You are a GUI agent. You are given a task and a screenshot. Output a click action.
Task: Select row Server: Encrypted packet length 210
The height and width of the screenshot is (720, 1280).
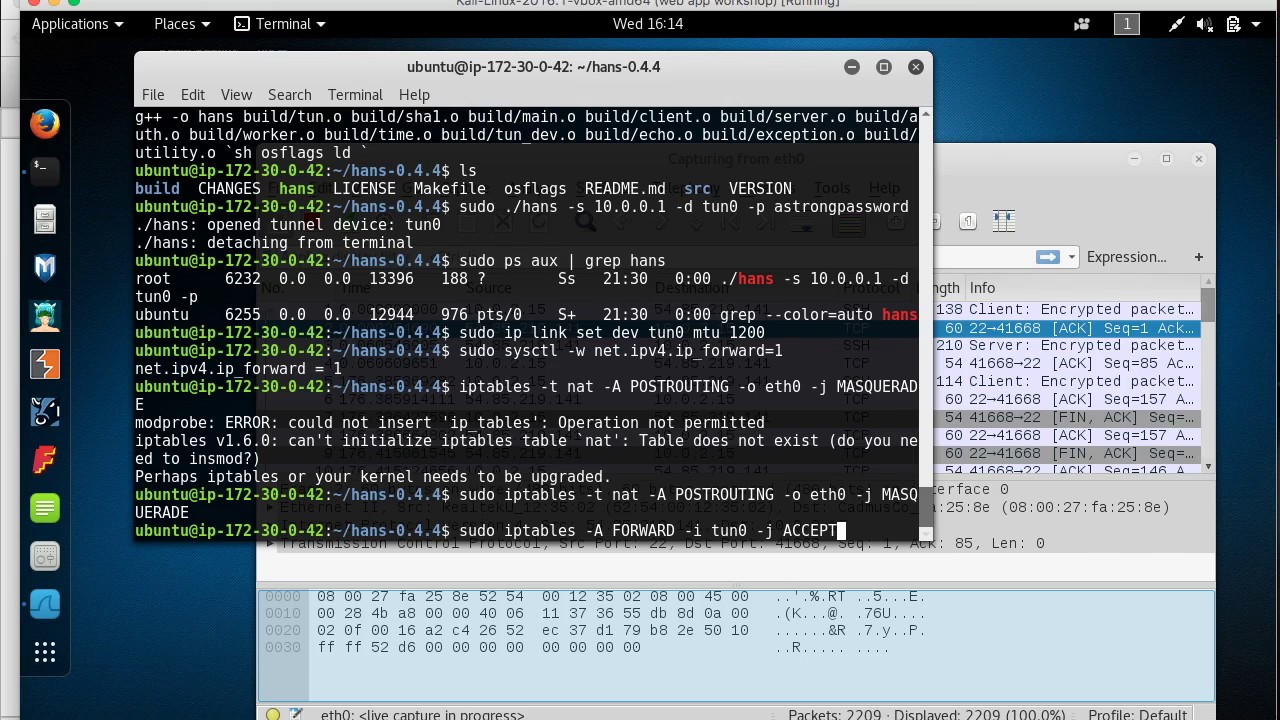[x=1069, y=346]
